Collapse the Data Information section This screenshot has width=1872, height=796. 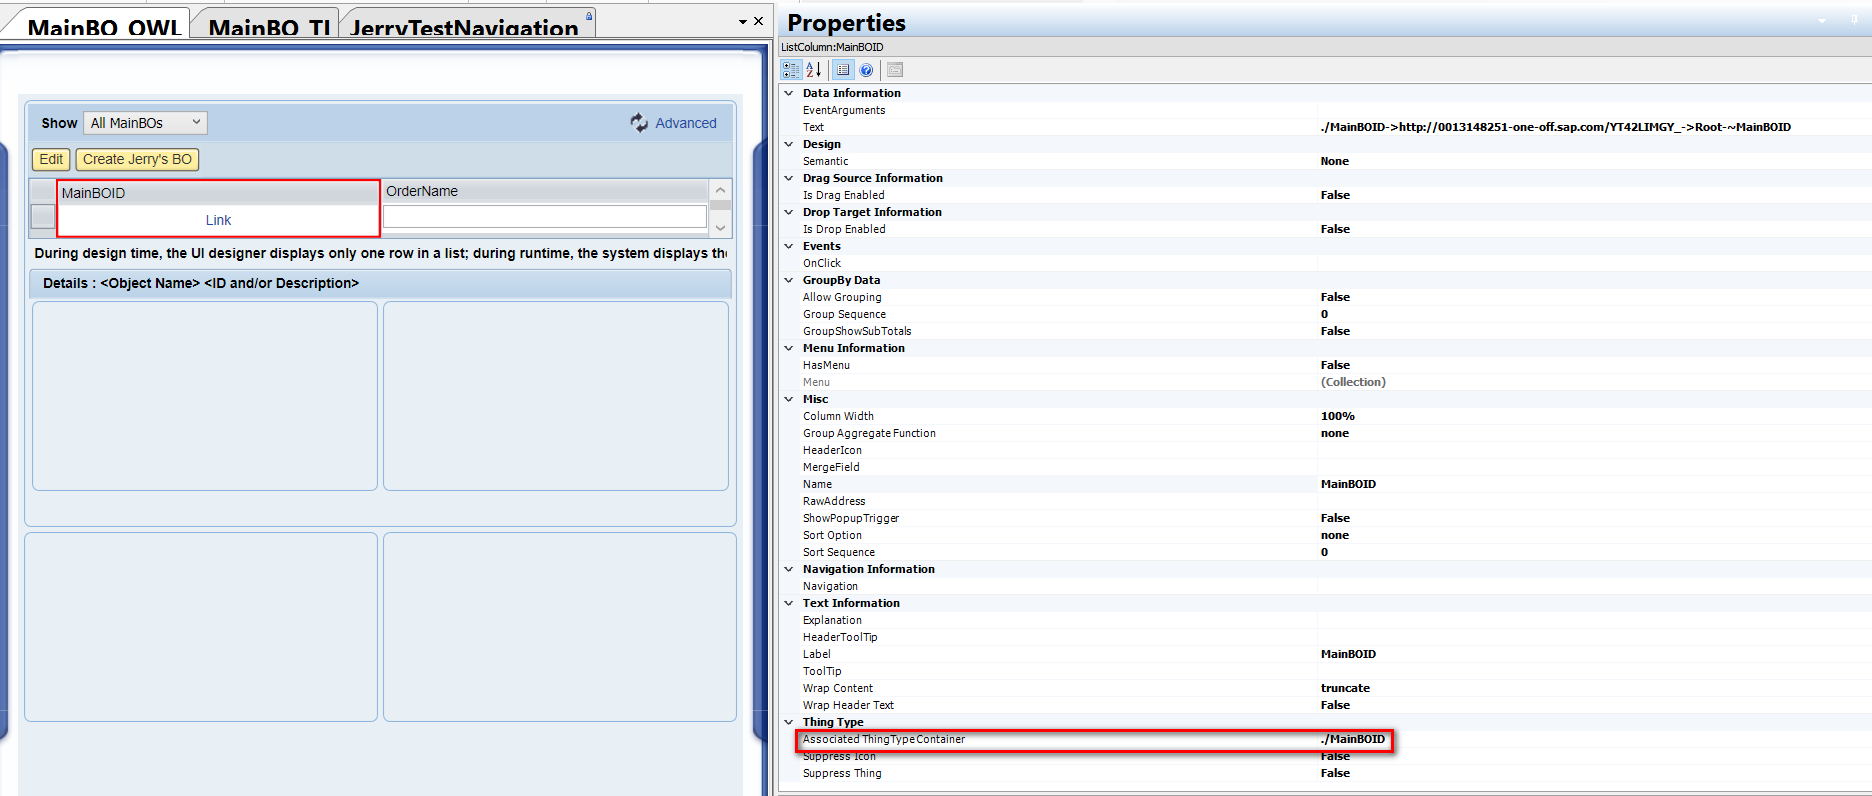pos(789,93)
